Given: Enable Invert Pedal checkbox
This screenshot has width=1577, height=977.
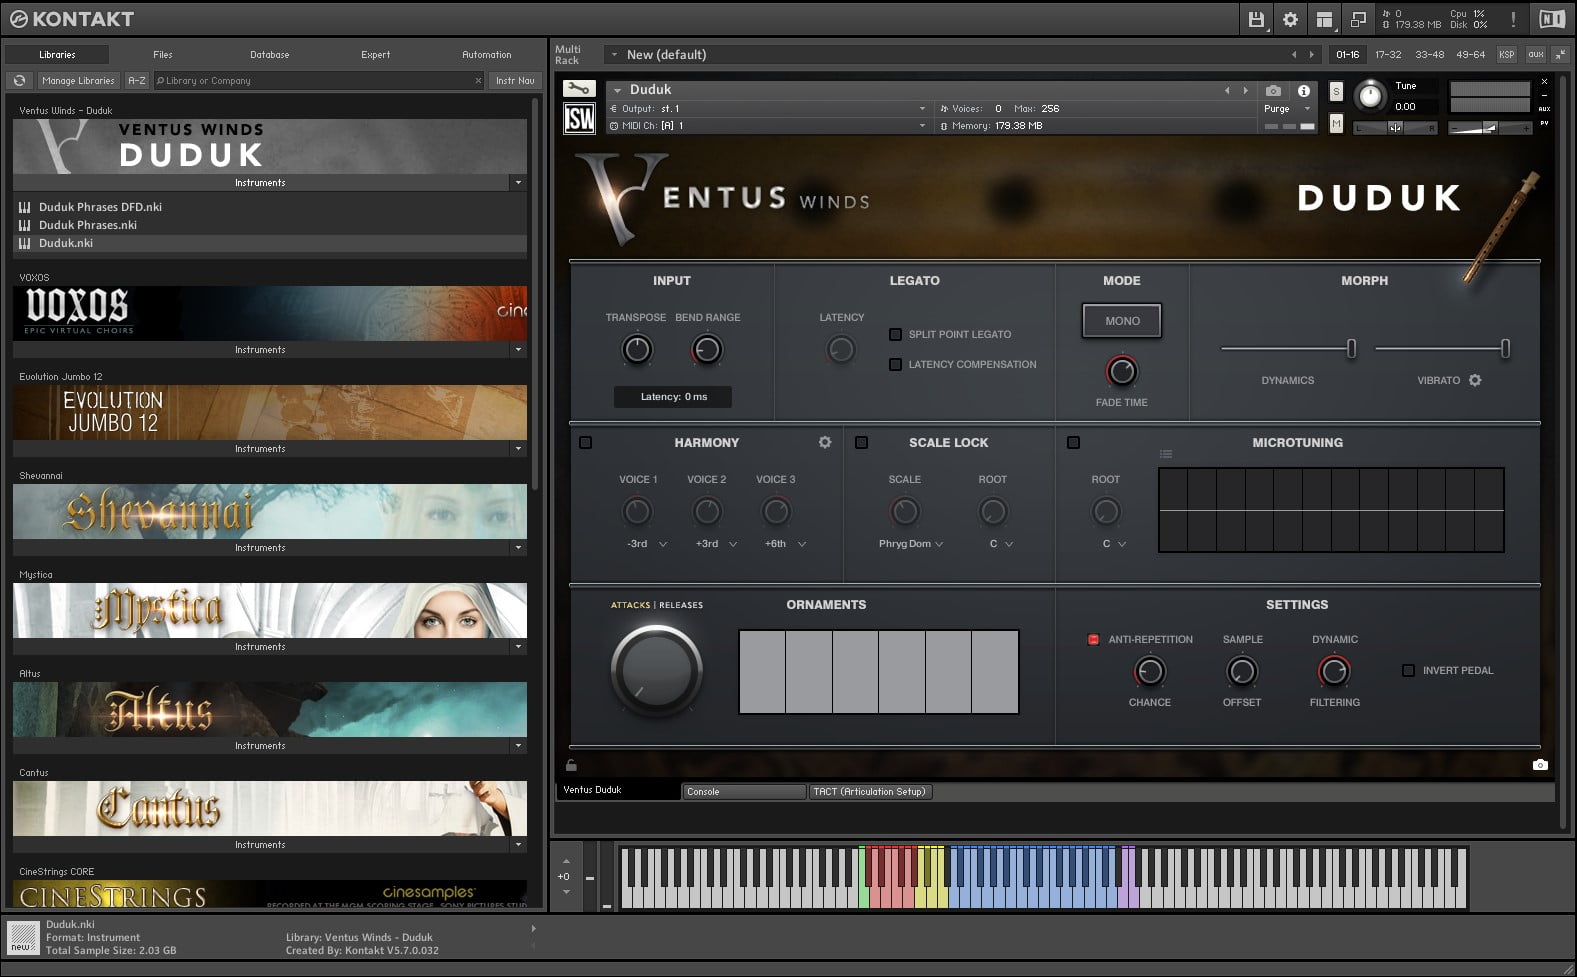Looking at the screenshot, I should (1408, 670).
